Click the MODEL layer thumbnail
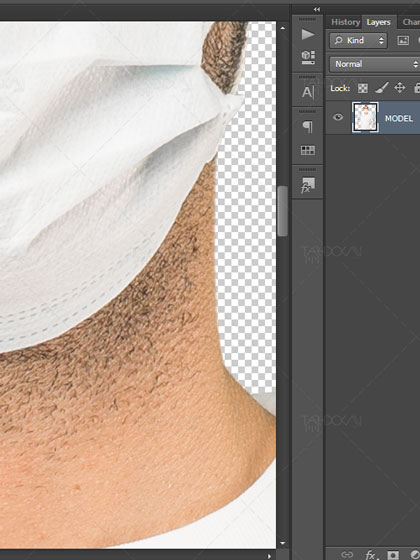Image resolution: width=420 pixels, height=560 pixels. pyautogui.click(x=365, y=118)
